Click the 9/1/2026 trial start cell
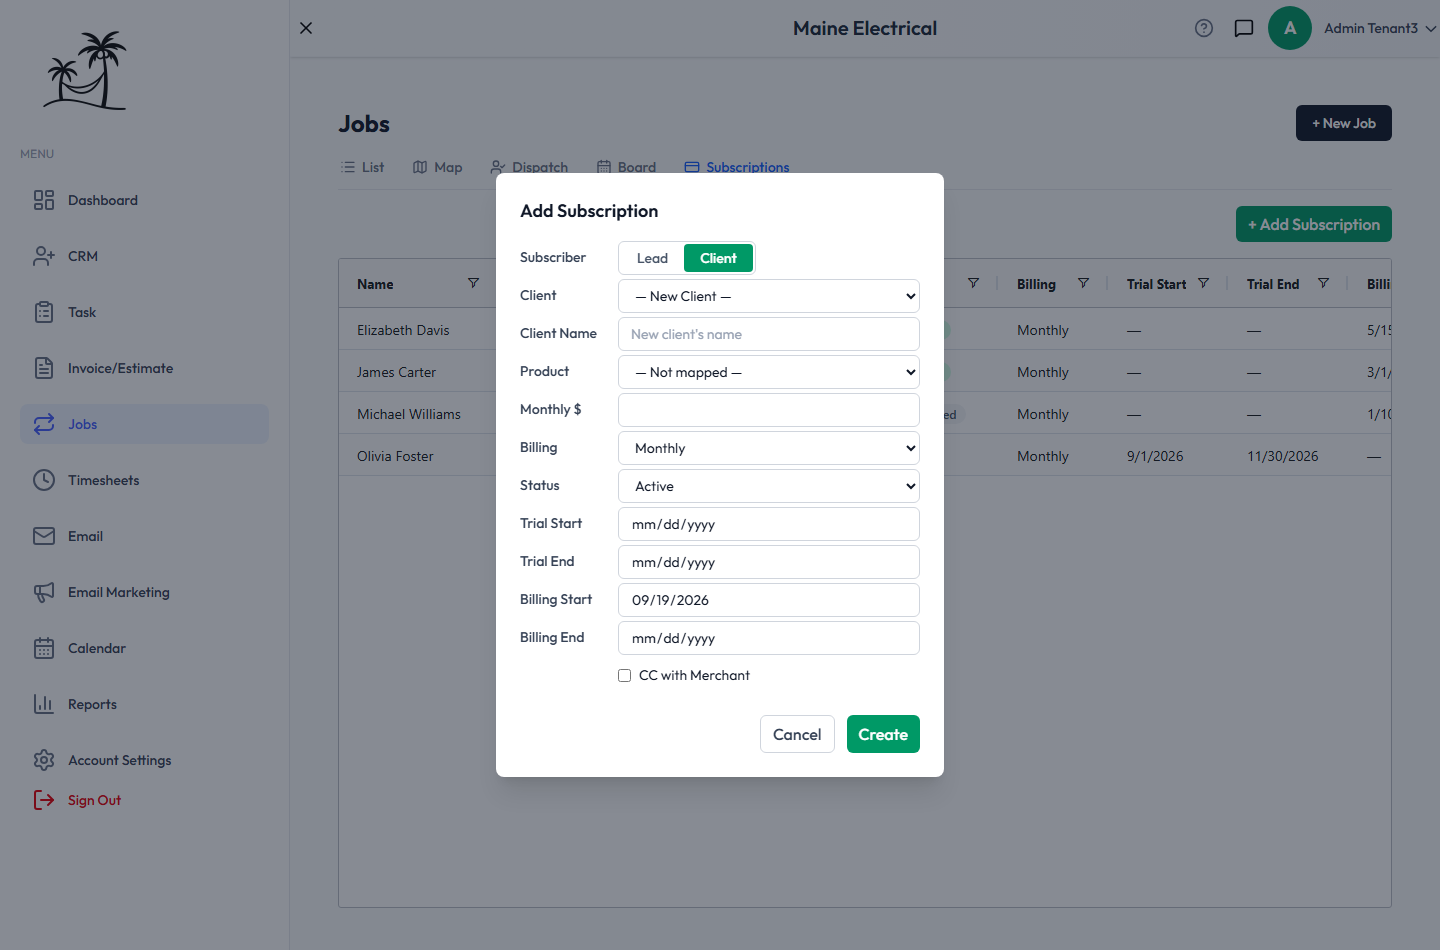 (1155, 456)
